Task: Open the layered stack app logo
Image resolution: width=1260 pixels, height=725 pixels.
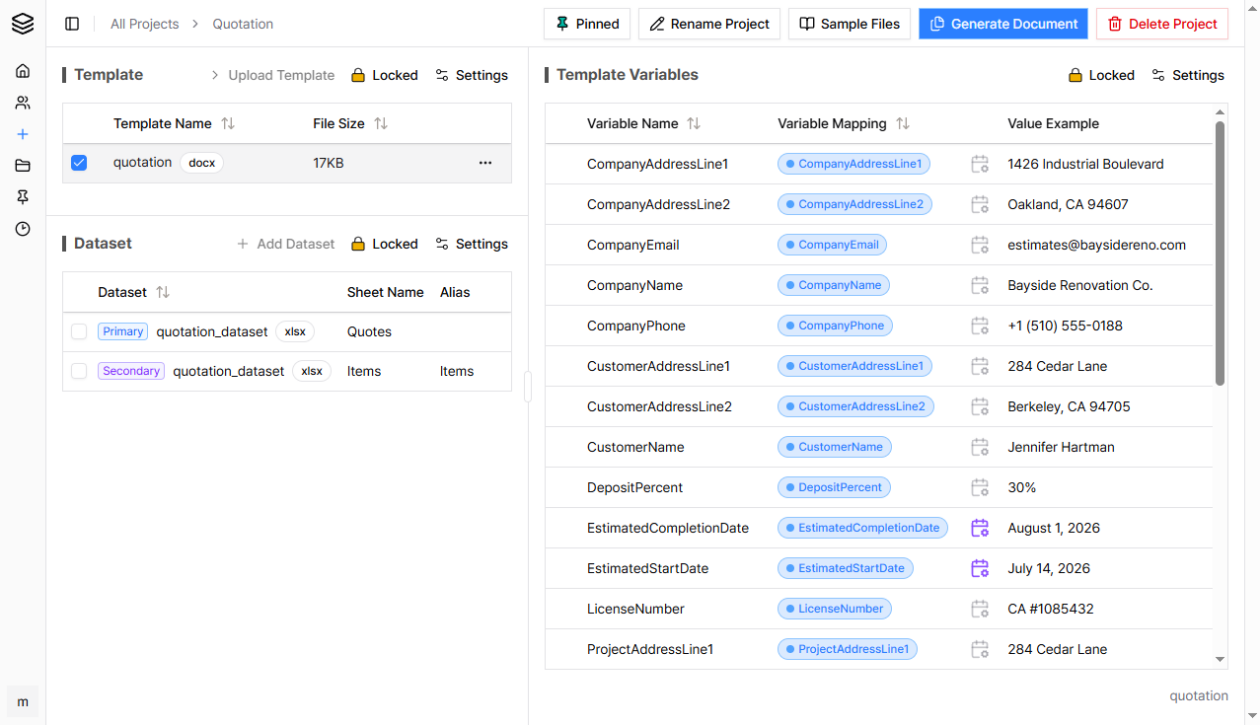Action: [22, 23]
